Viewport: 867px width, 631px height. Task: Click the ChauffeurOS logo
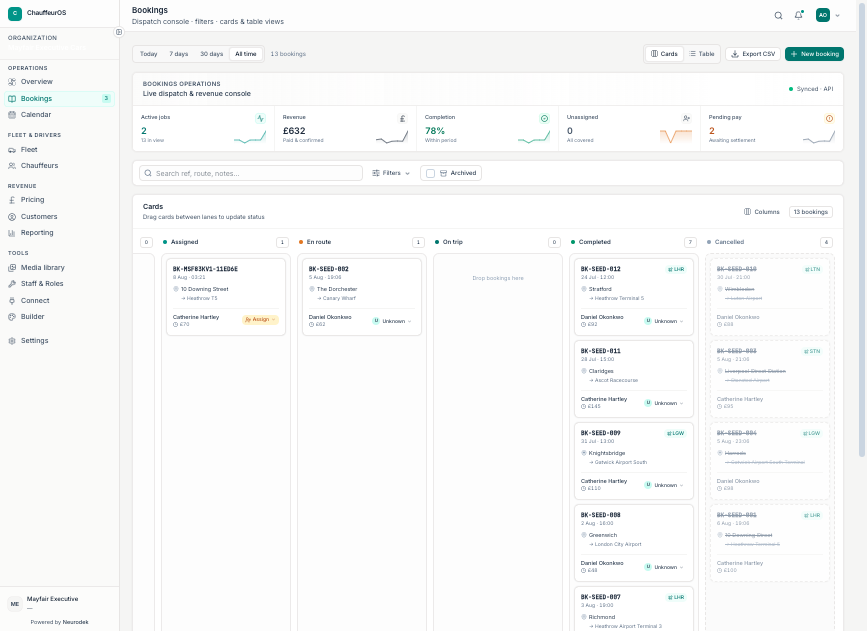15,13
